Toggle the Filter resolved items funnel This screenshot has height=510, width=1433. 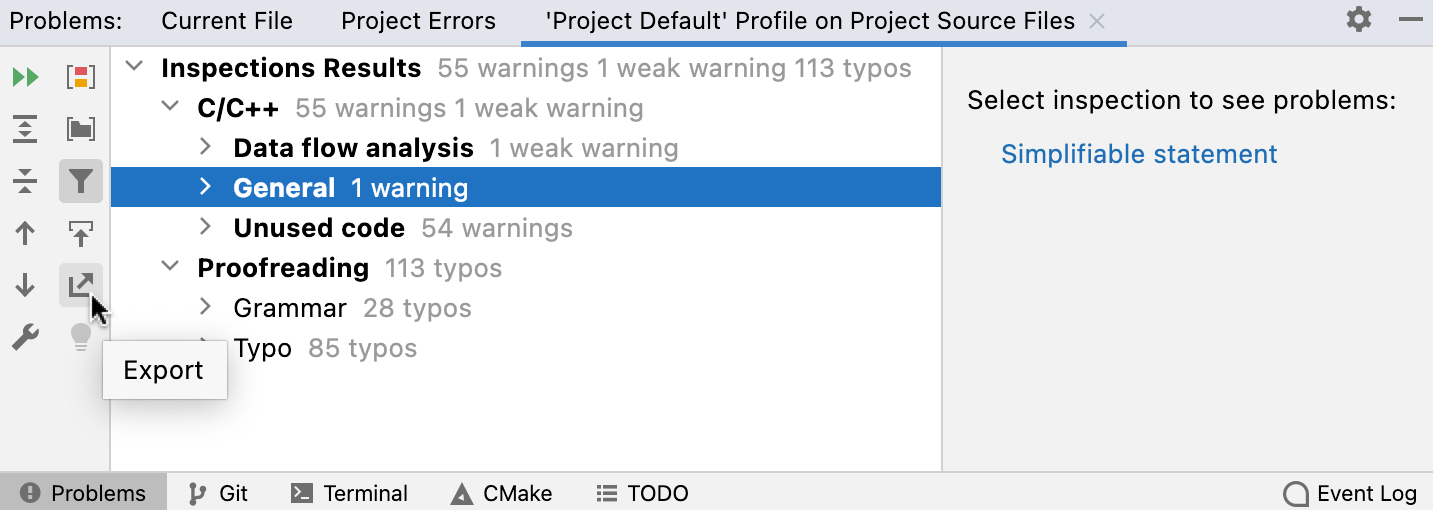coord(80,181)
